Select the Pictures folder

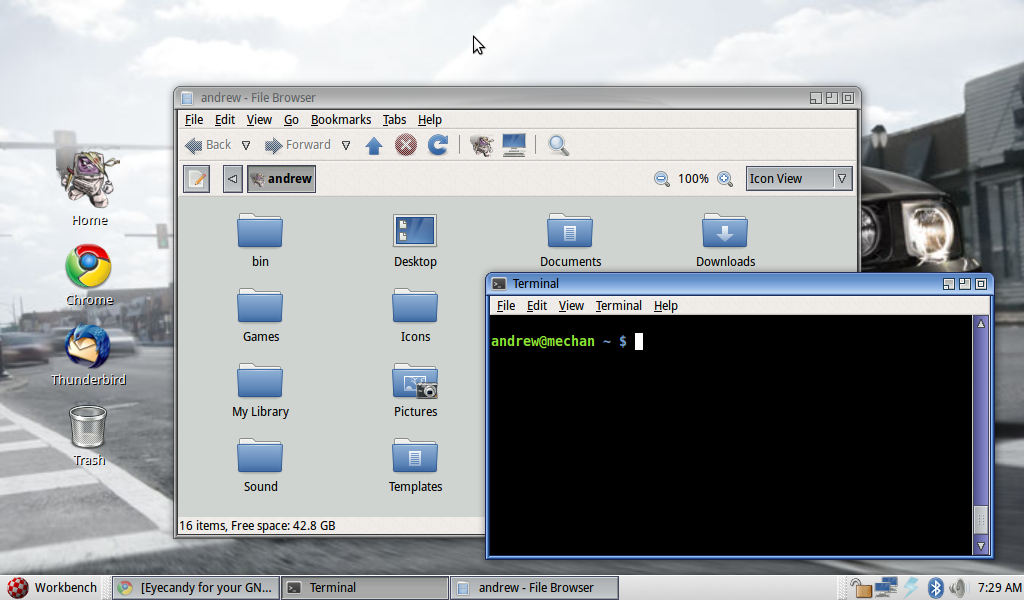415,390
